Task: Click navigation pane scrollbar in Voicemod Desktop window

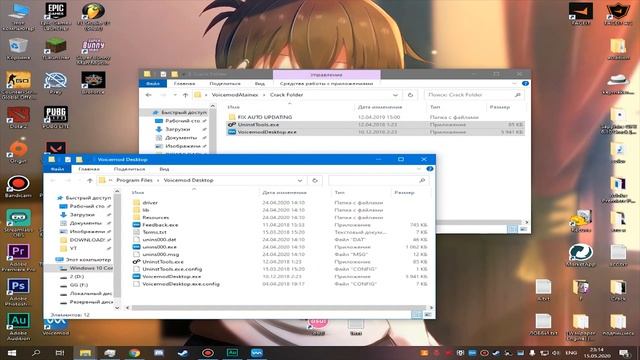Action: 118,245
